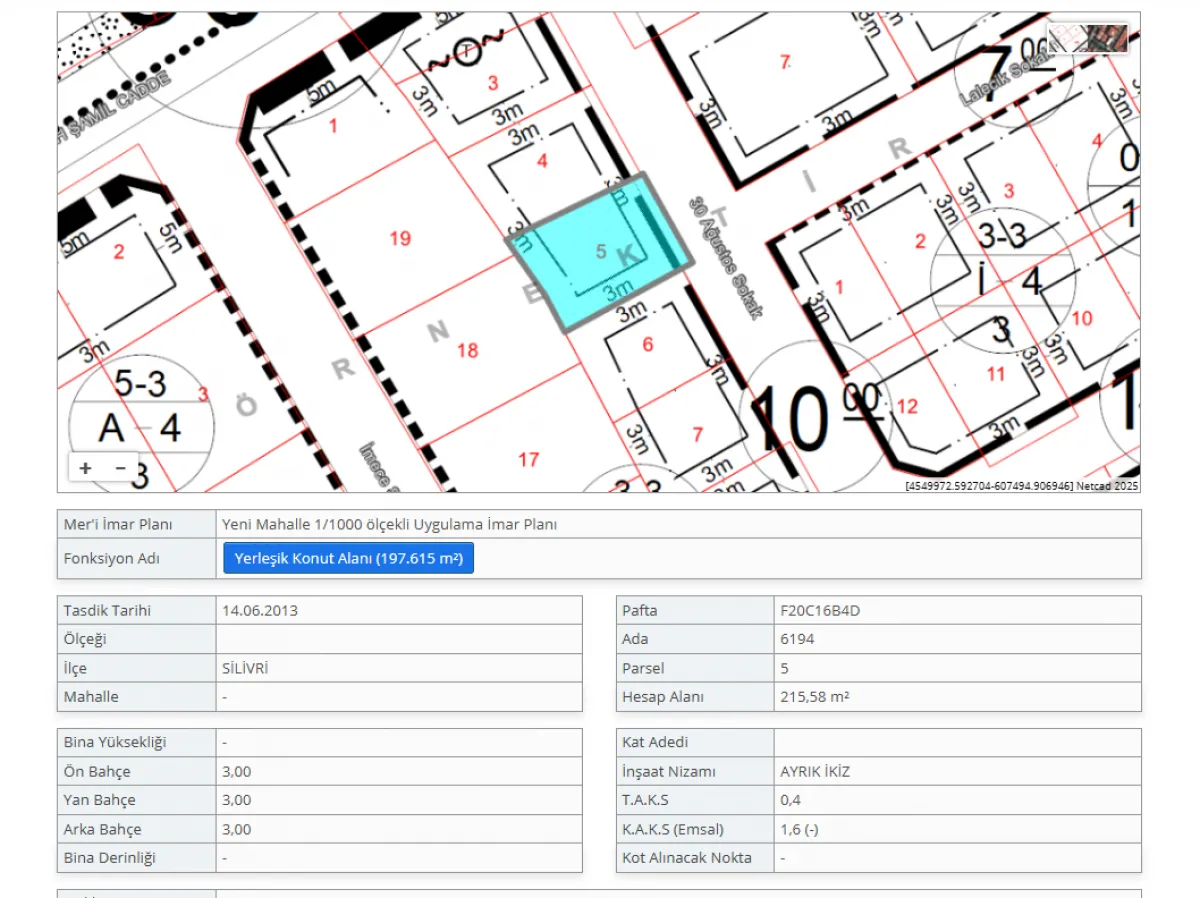
Task: Select the İlçe label cell
Action: click(137, 668)
